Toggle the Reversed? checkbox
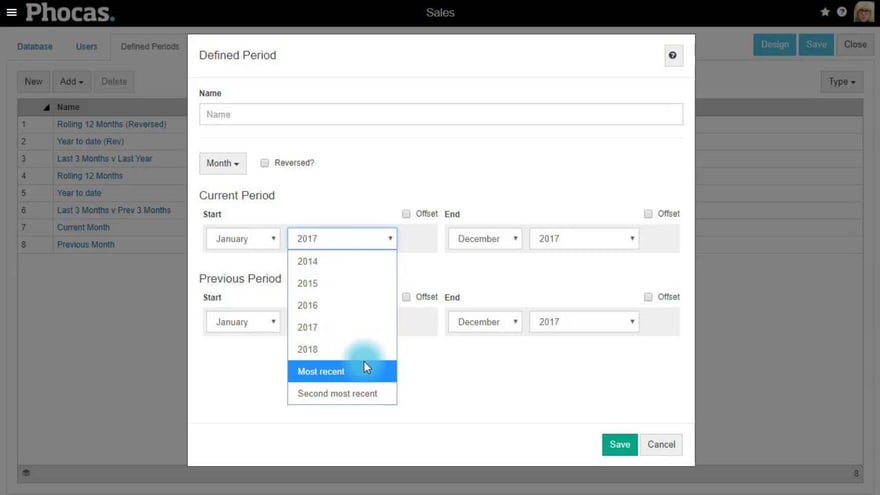Screen dimensions: 880x495 (x=264, y=163)
